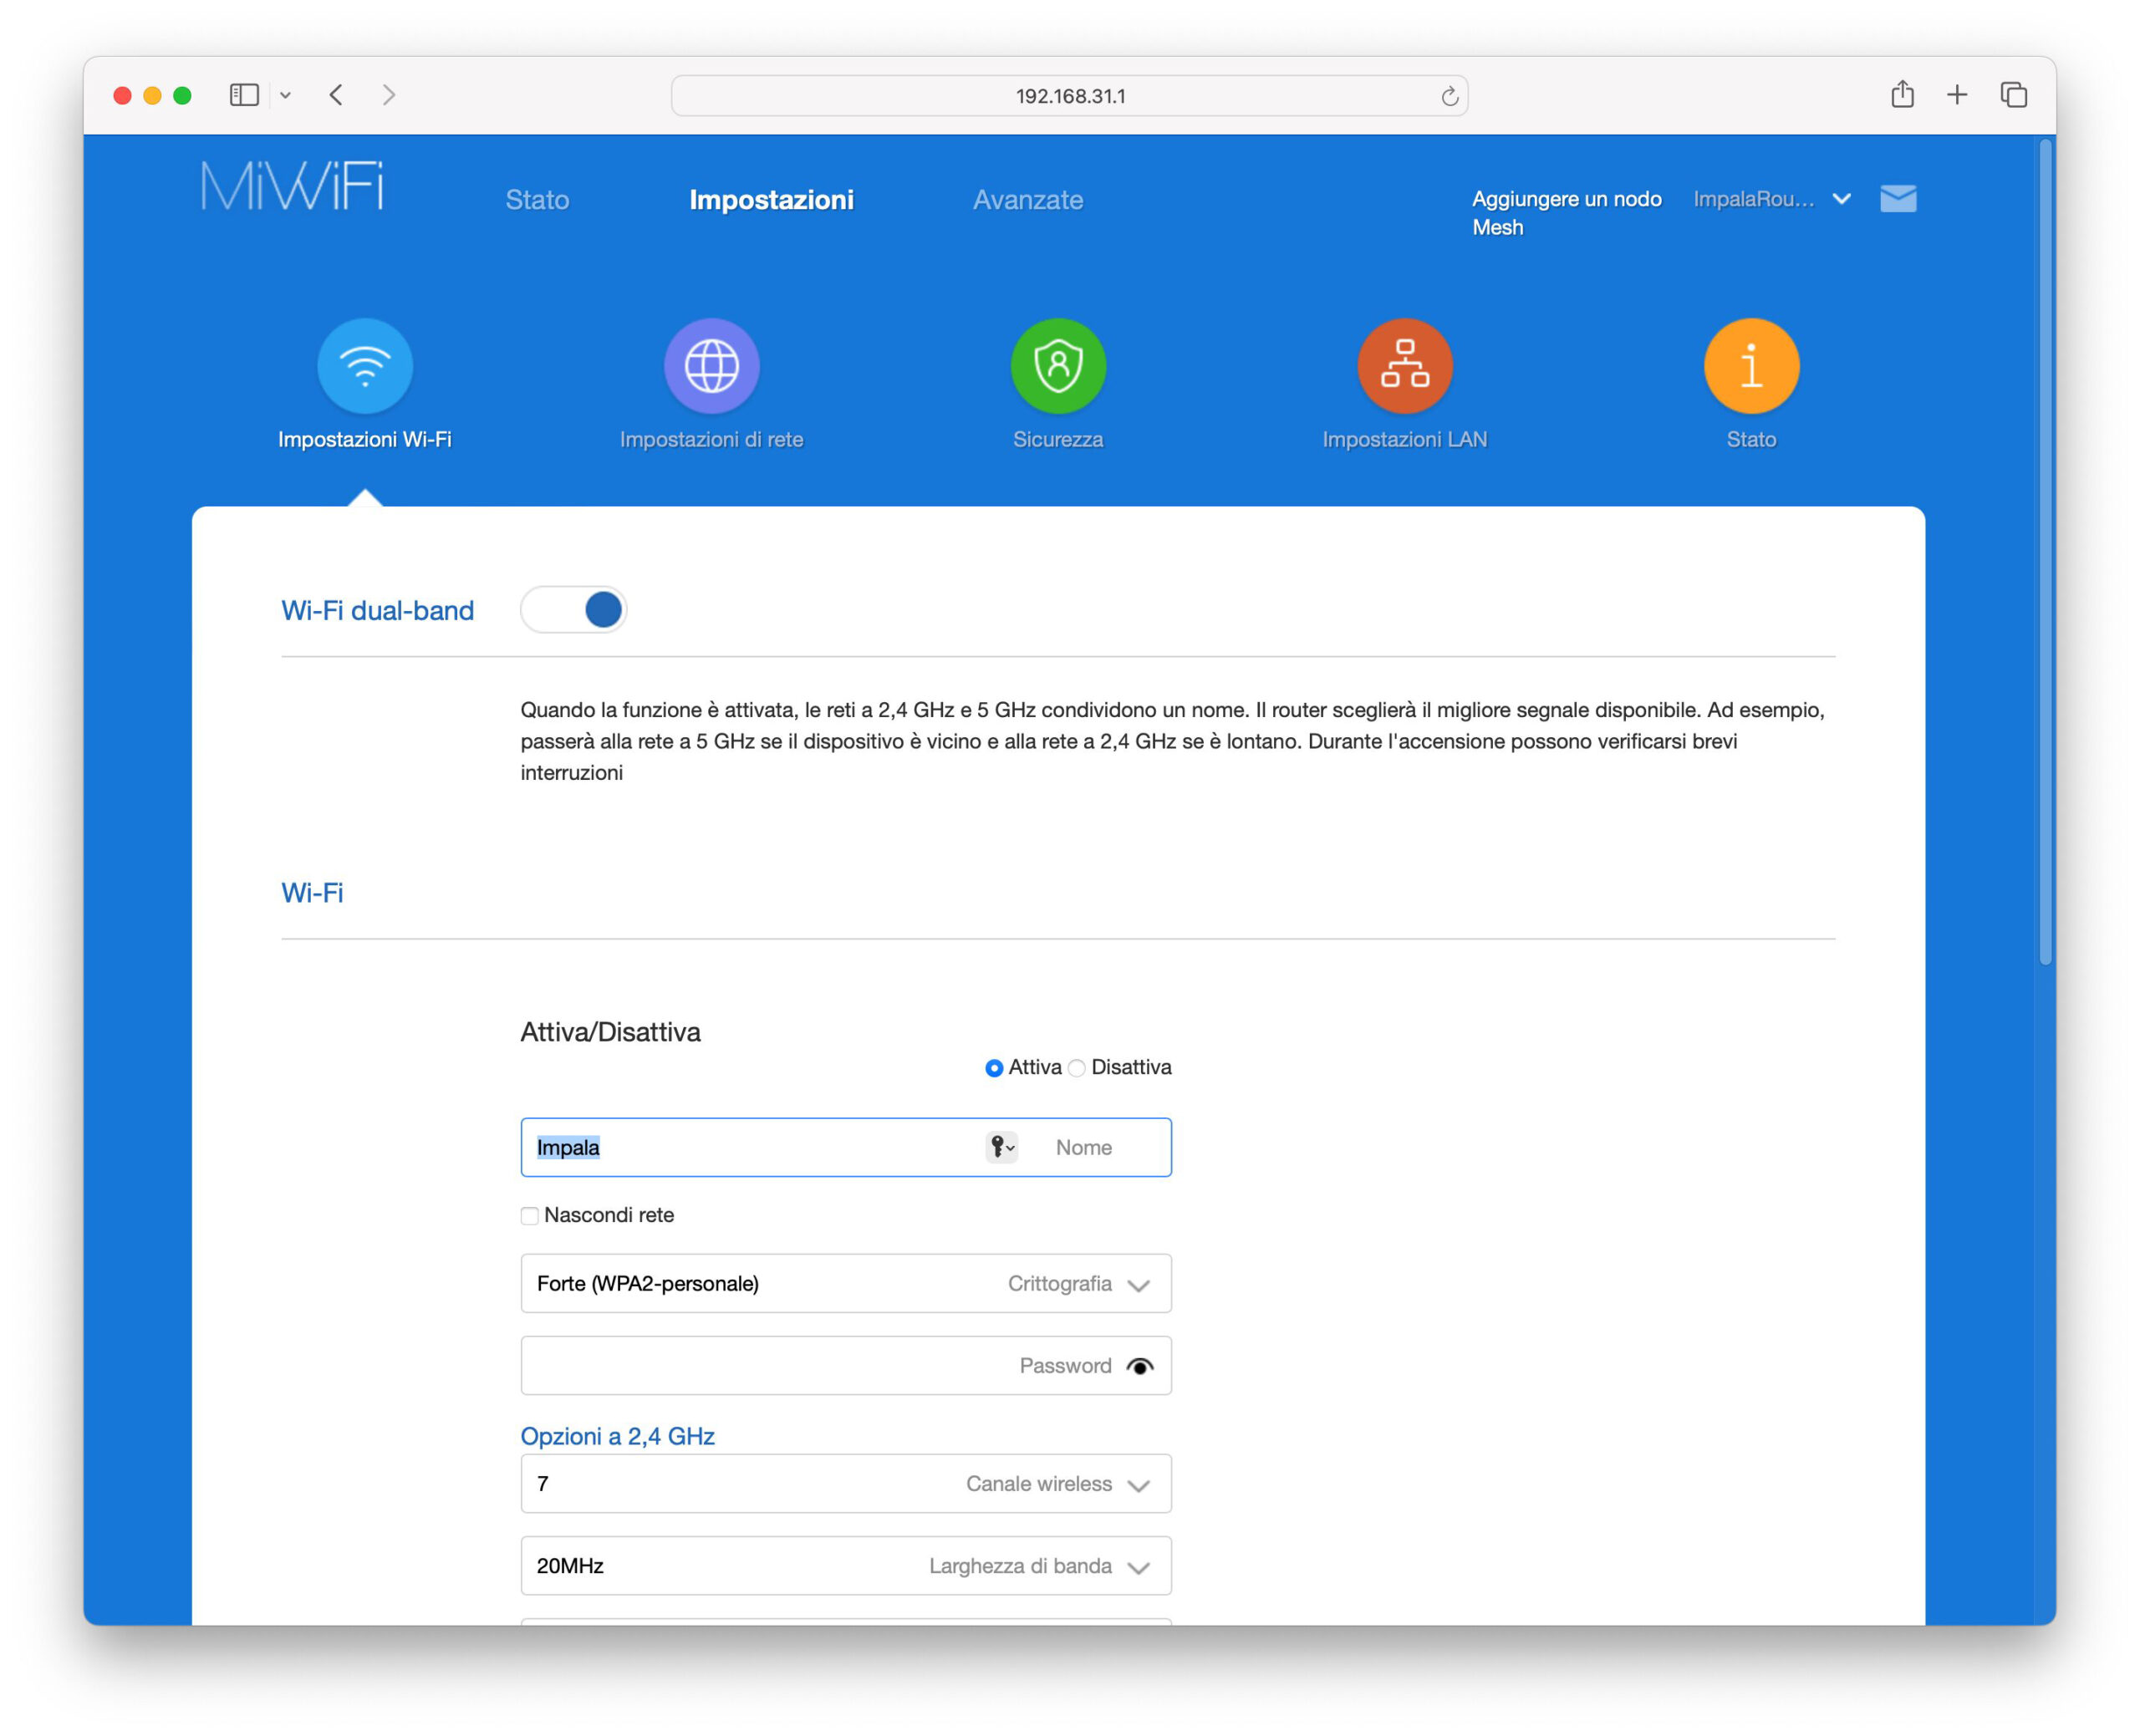2140x1736 pixels.
Task: Click the orange Stato info icon
Action: 1750,366
